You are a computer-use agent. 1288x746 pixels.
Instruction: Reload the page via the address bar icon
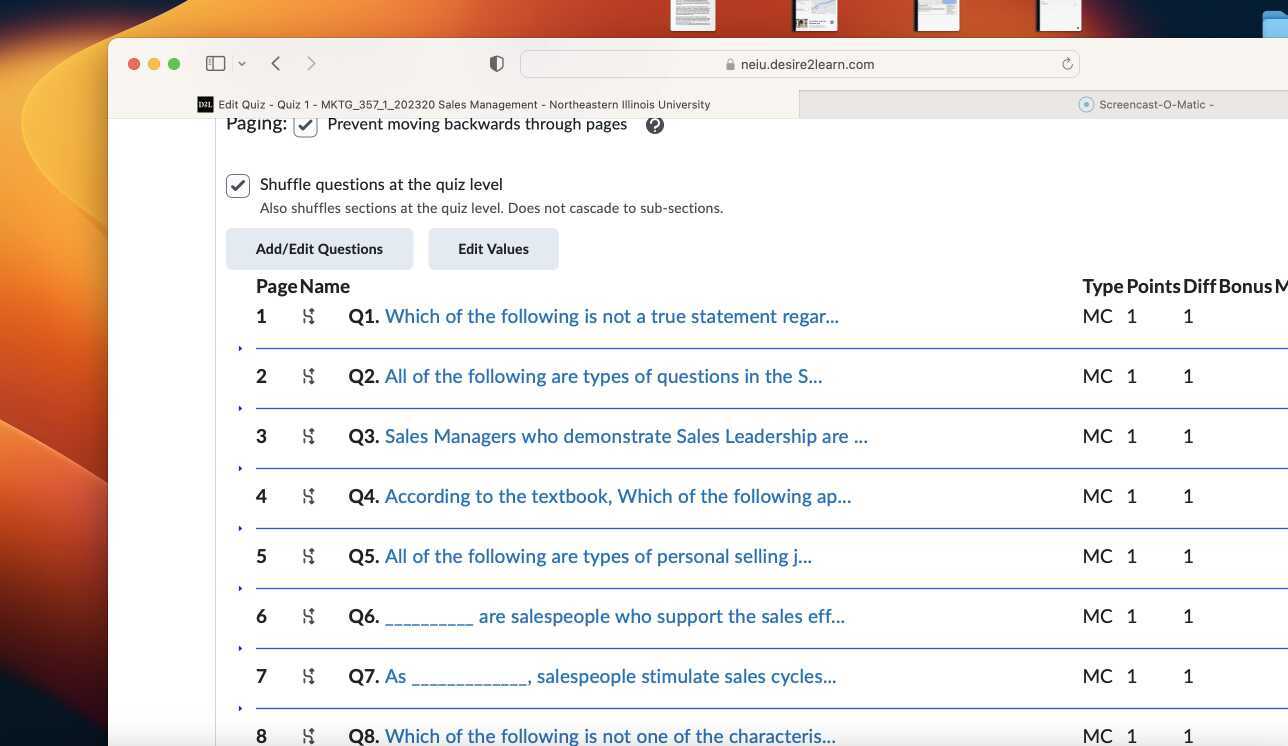coord(1066,63)
